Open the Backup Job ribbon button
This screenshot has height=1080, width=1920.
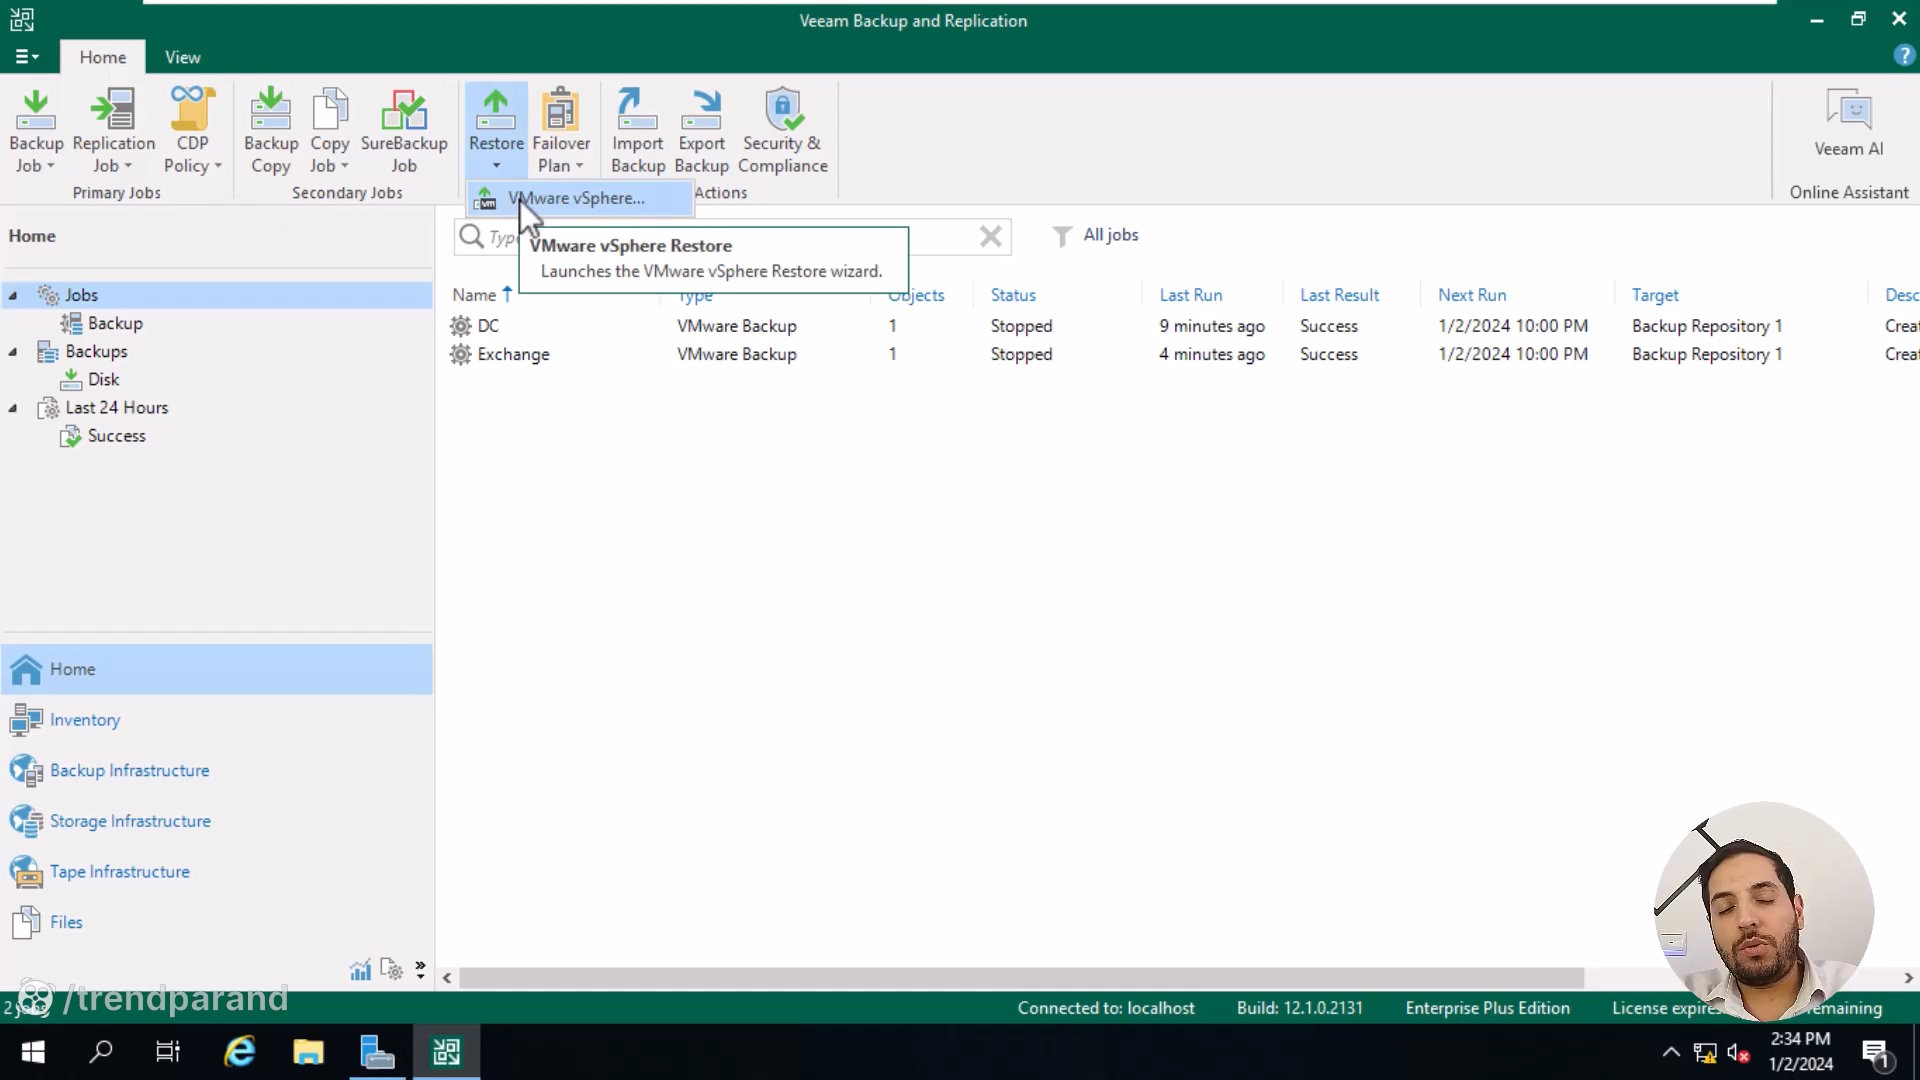(x=36, y=130)
